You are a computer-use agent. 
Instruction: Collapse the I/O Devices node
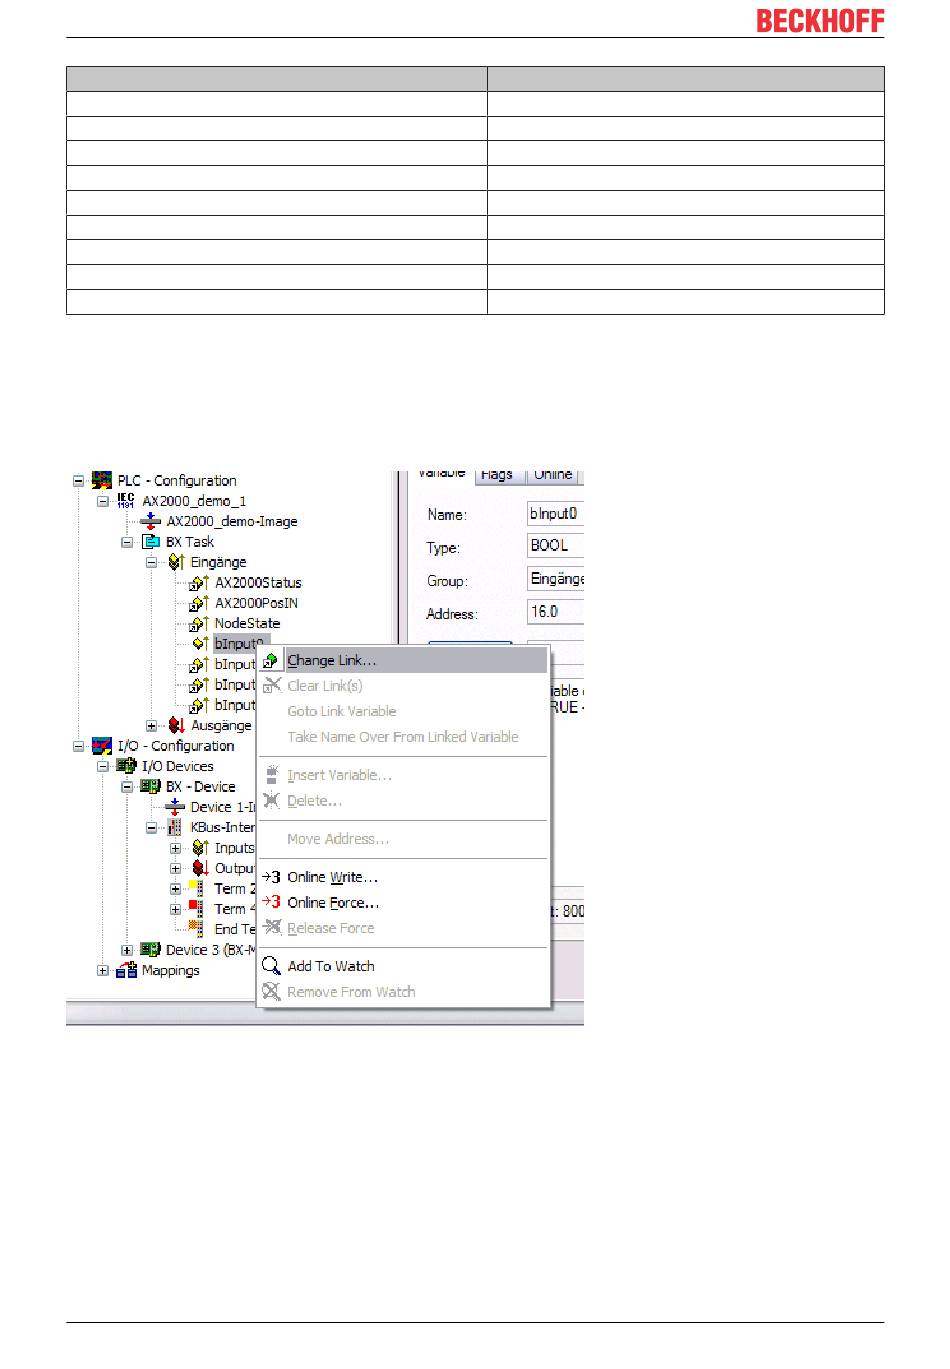(103, 766)
